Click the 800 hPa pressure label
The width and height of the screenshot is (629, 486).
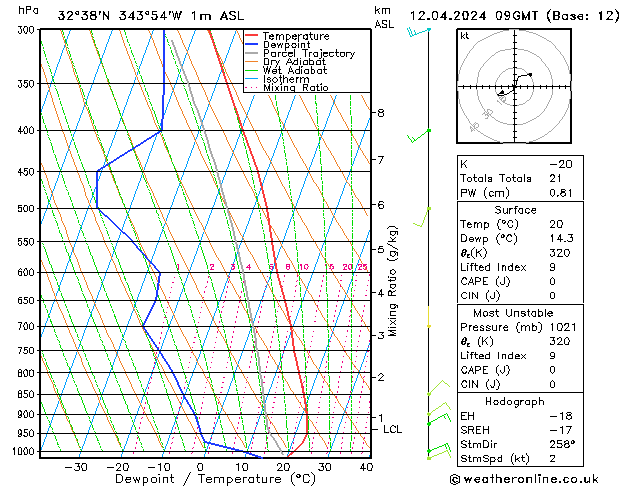(28, 373)
